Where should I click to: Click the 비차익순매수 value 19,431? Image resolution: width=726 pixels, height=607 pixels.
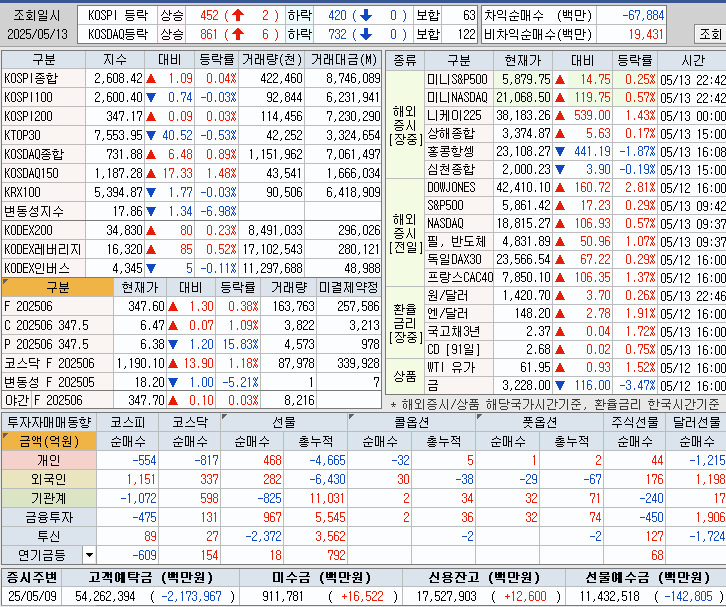coord(646,34)
